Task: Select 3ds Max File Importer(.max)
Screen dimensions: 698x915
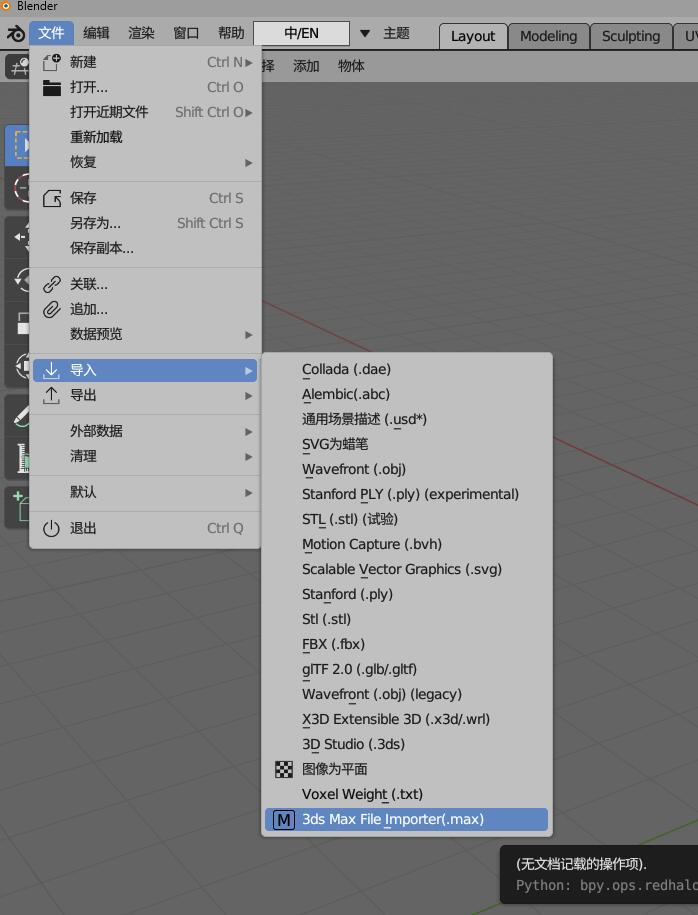Action: [406, 820]
